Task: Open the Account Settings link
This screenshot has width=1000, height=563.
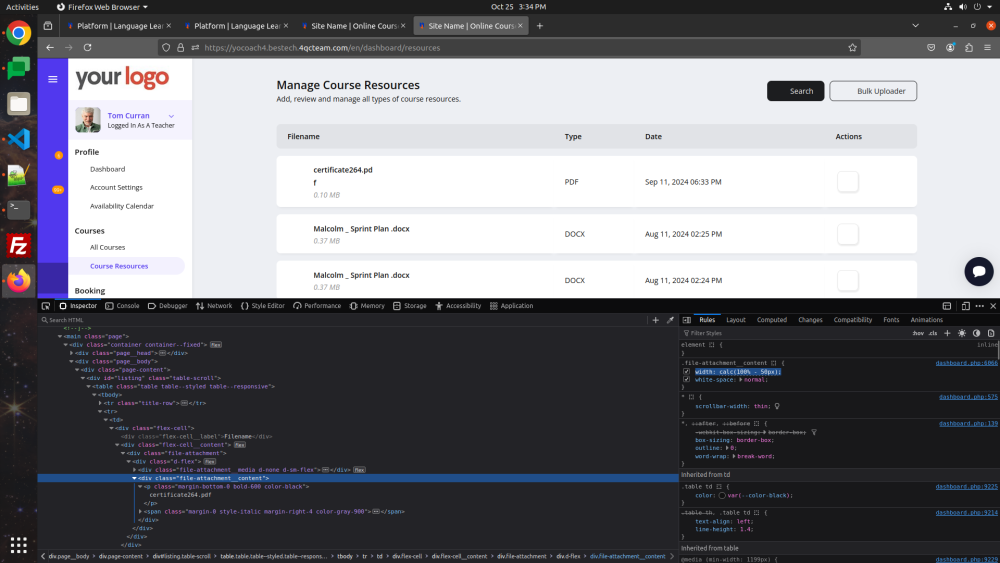Action: [116, 187]
